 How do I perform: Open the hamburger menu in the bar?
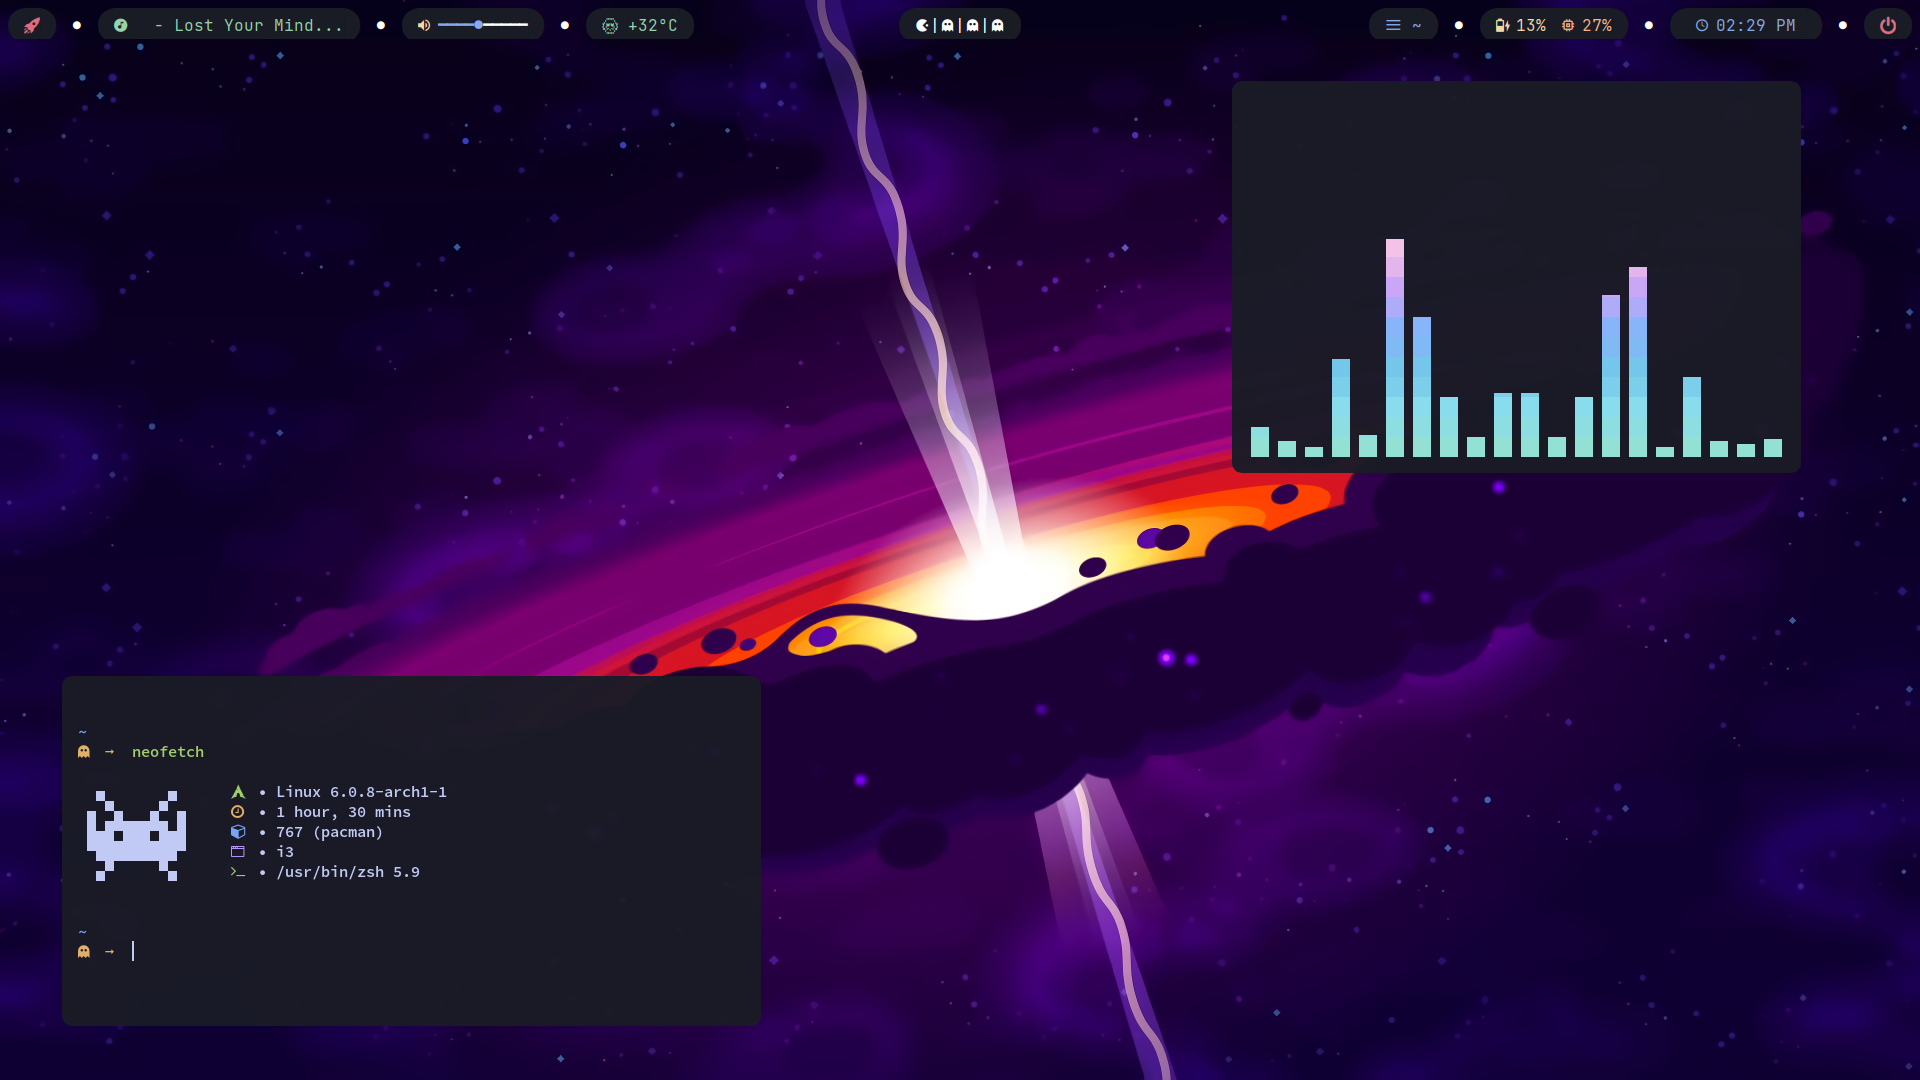pos(1393,25)
